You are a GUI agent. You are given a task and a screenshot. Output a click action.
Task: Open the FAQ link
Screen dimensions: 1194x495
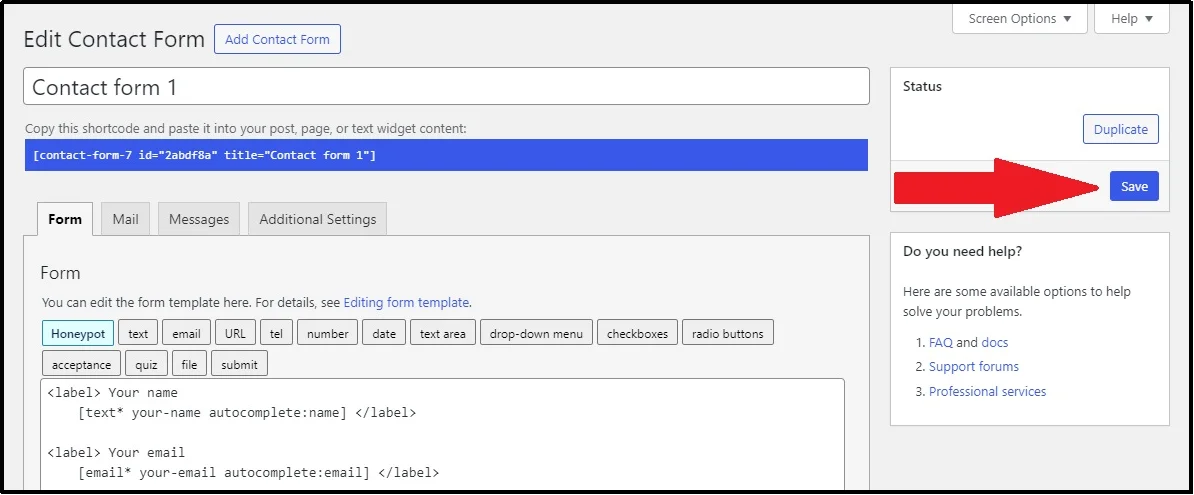pyautogui.click(x=940, y=343)
